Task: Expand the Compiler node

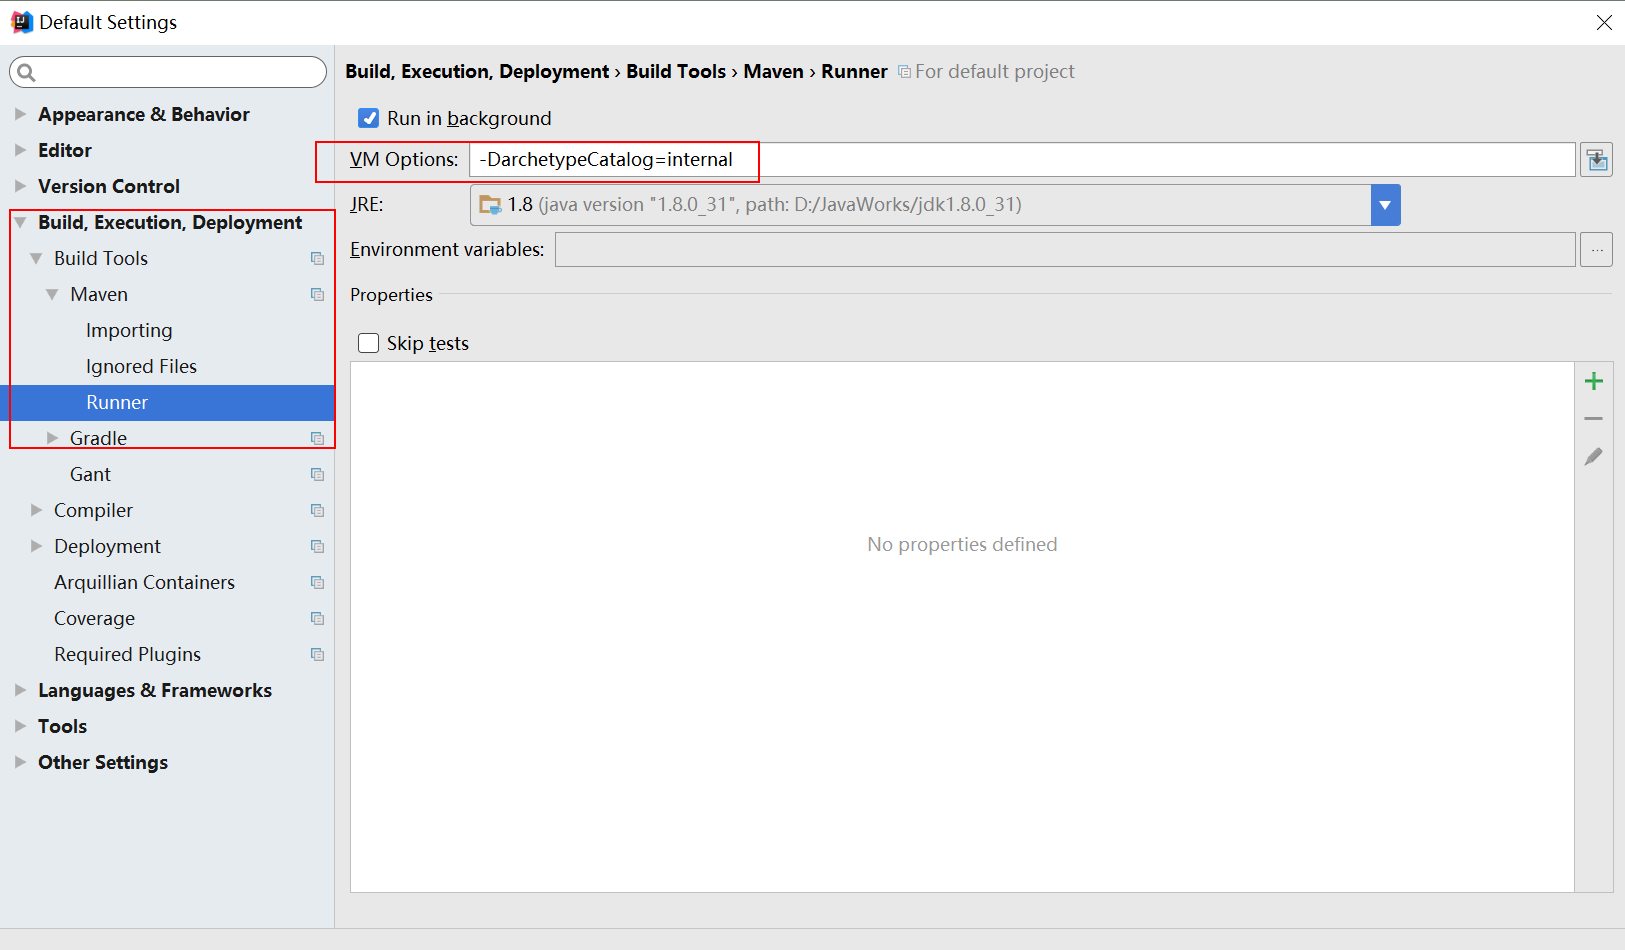Action: (x=36, y=510)
